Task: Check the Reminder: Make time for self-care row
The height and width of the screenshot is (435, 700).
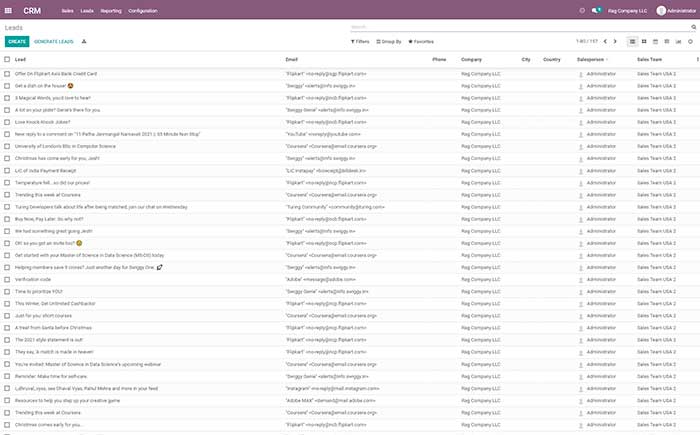Action: coord(7,376)
